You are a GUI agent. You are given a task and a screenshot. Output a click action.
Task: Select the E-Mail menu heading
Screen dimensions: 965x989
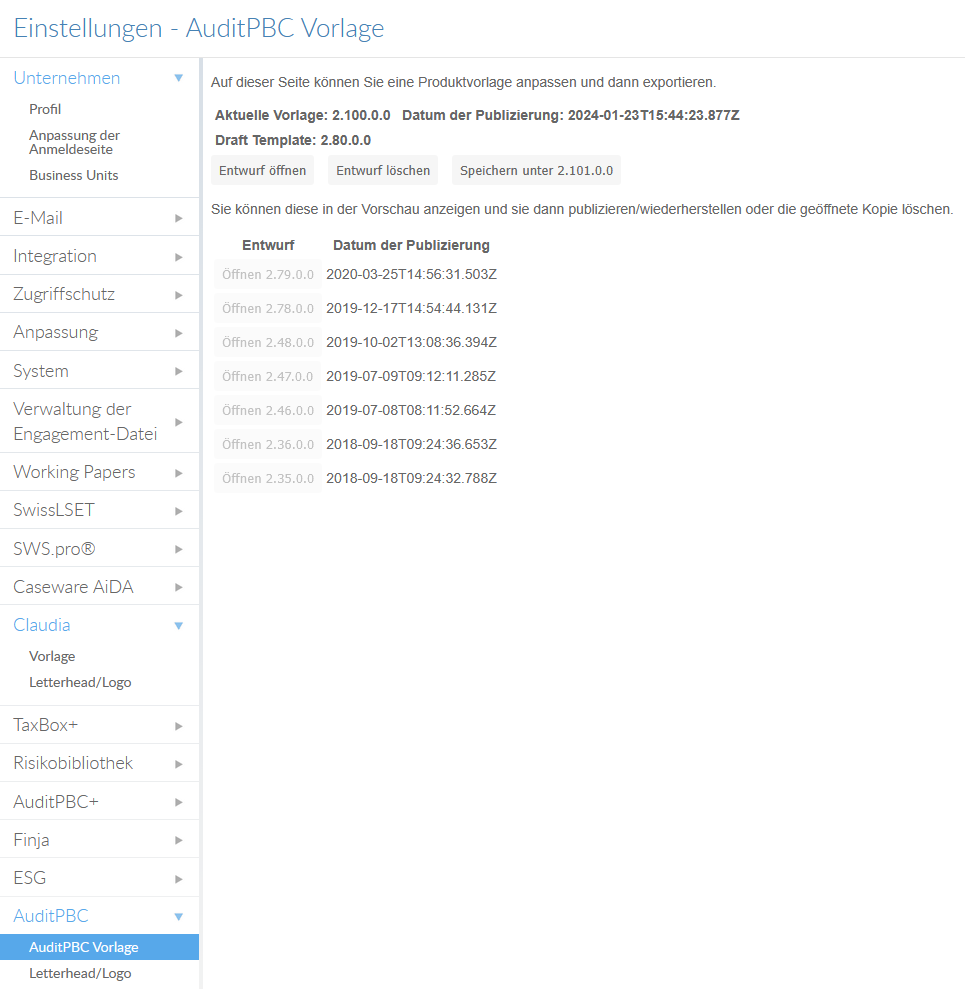[38, 218]
